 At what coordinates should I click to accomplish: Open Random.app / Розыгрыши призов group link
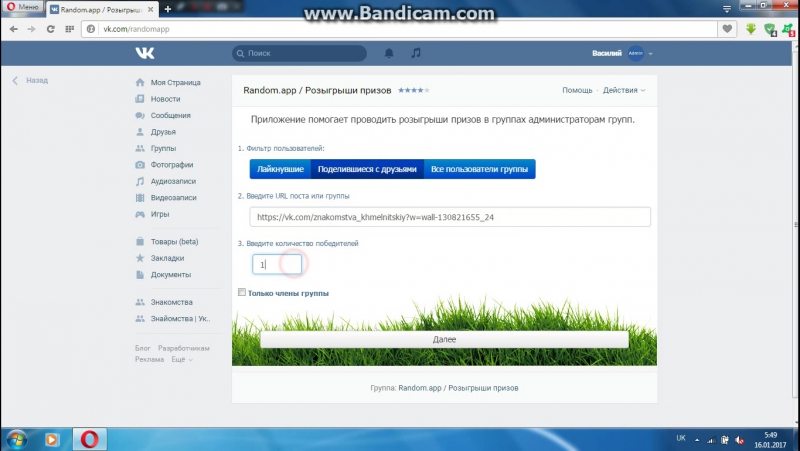tap(458, 388)
